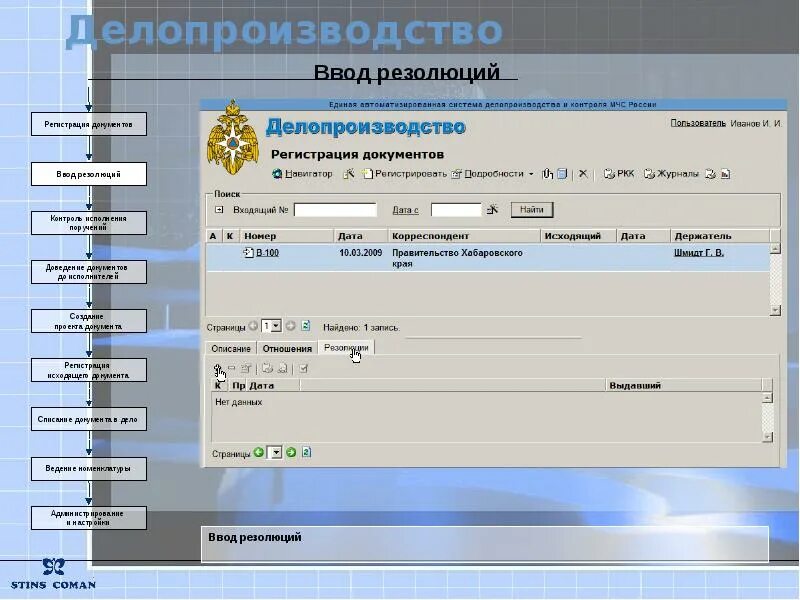Click the paperclip attachment icon in toolbar
This screenshot has width=800, height=600.
pyautogui.click(x=547, y=174)
